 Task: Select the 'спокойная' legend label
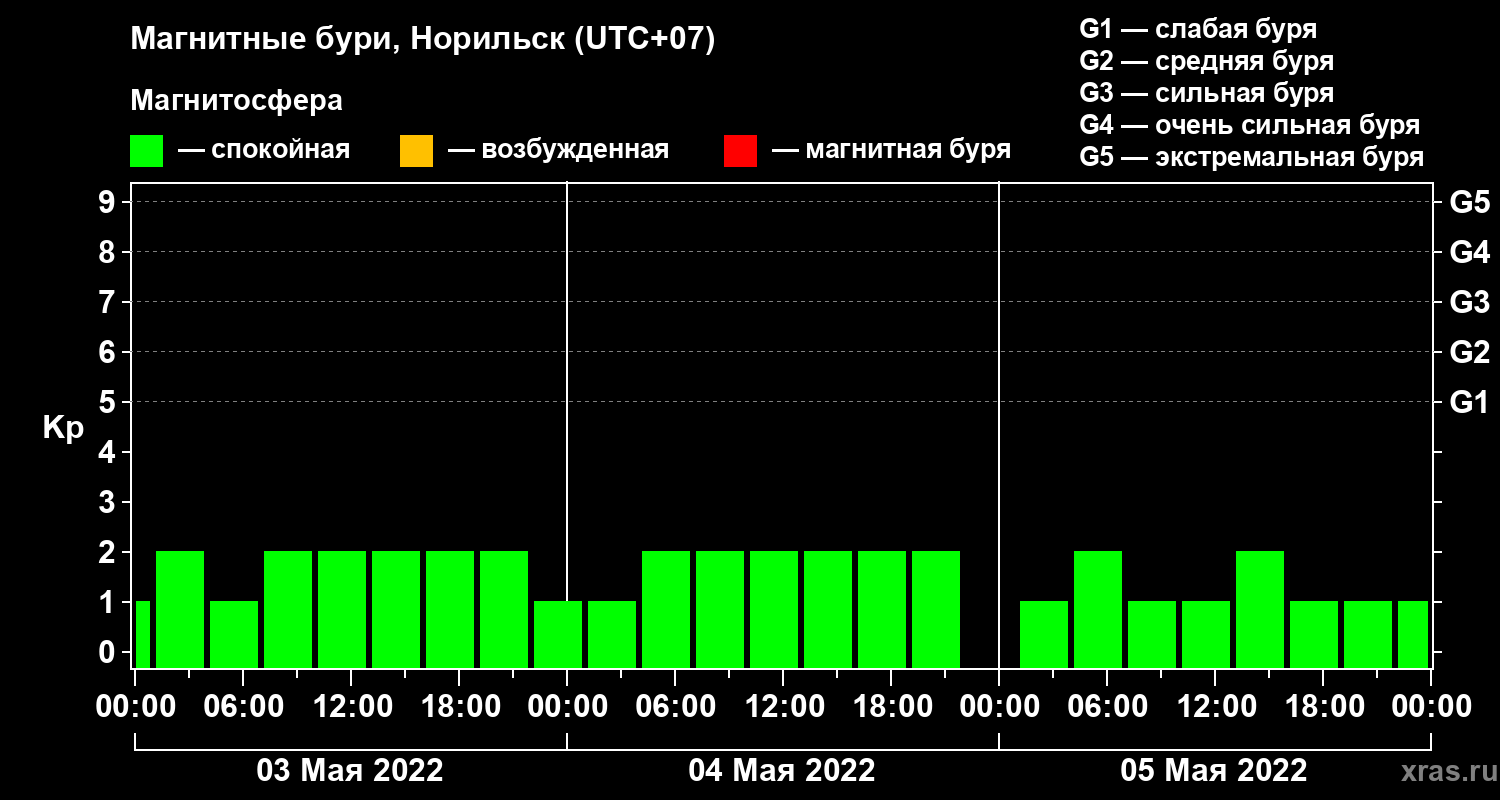[x=281, y=150]
